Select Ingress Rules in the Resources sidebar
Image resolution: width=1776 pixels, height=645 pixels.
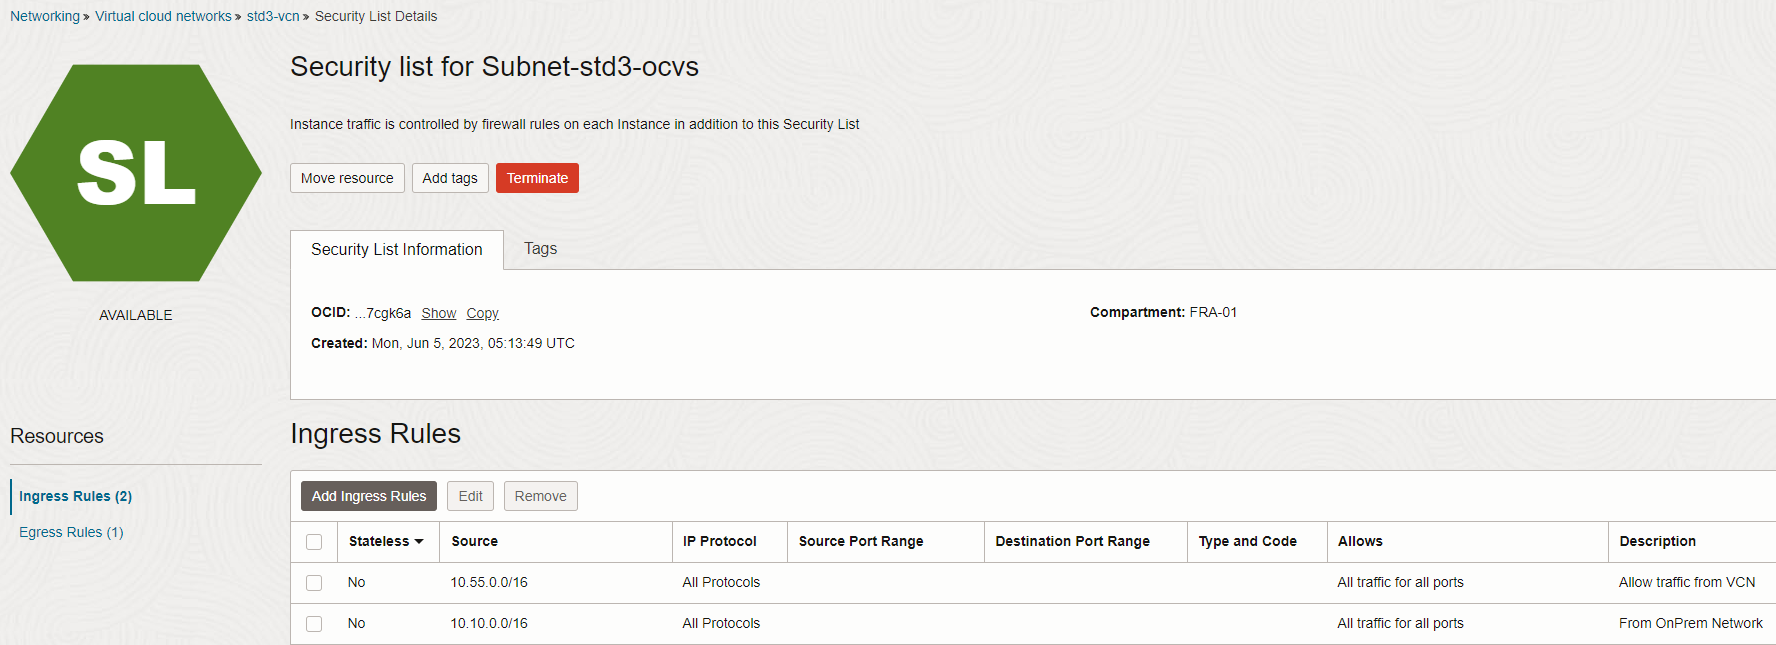75,495
